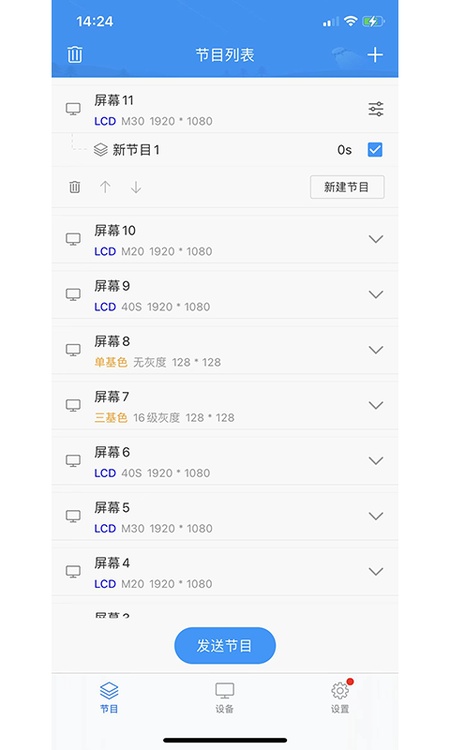Expand 屏幕 10 with its chevron
Screen dimensions: 450x750
coord(376,239)
